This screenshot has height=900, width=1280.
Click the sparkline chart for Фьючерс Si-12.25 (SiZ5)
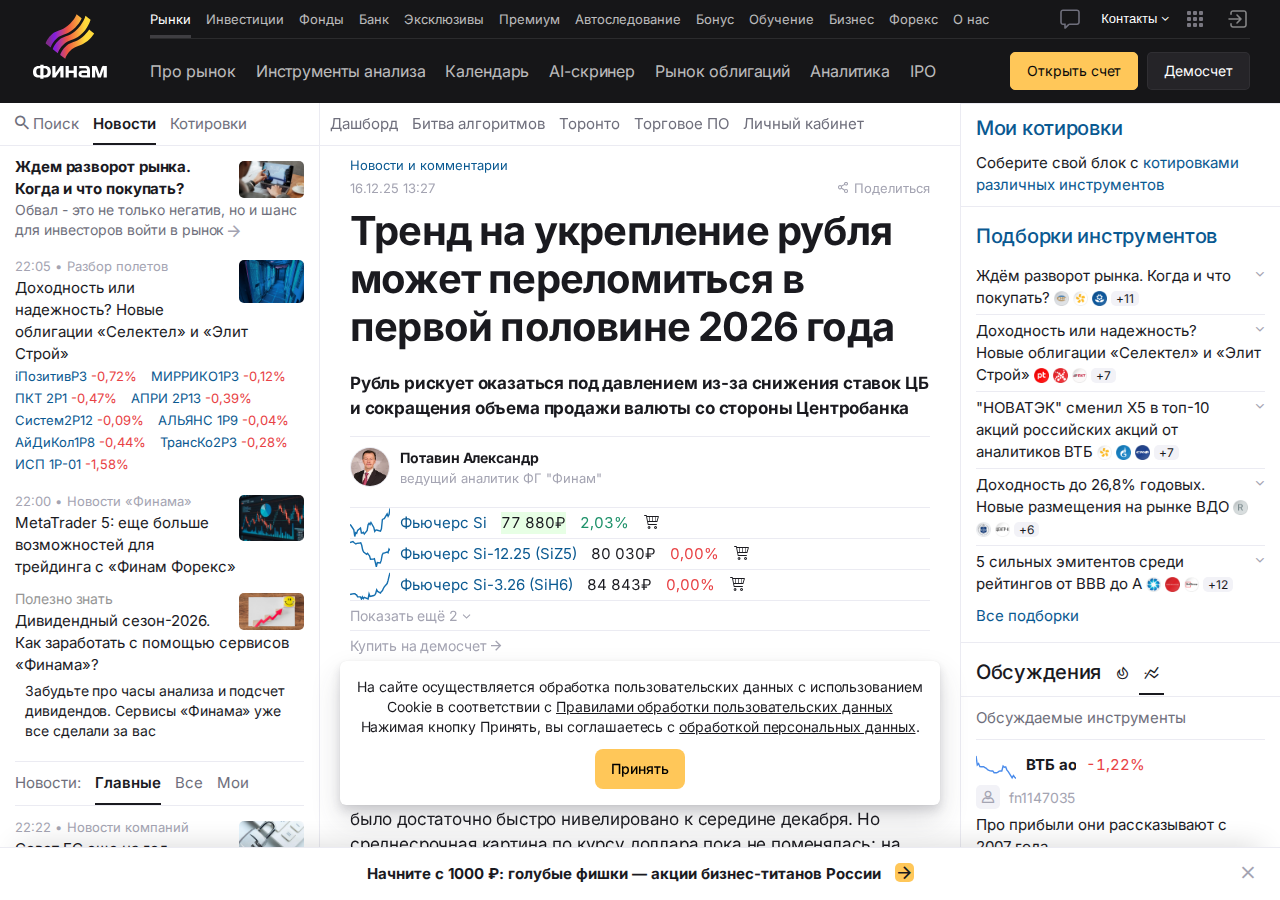point(370,553)
